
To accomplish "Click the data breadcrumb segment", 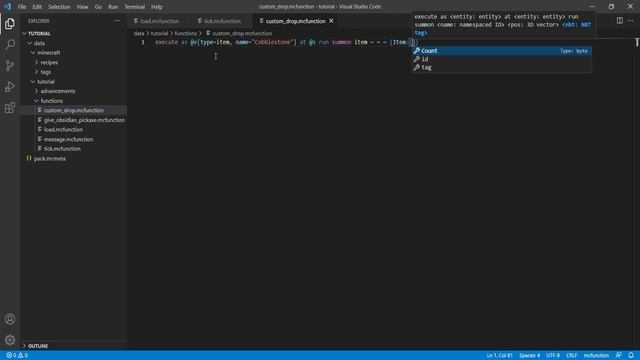I will [139, 33].
